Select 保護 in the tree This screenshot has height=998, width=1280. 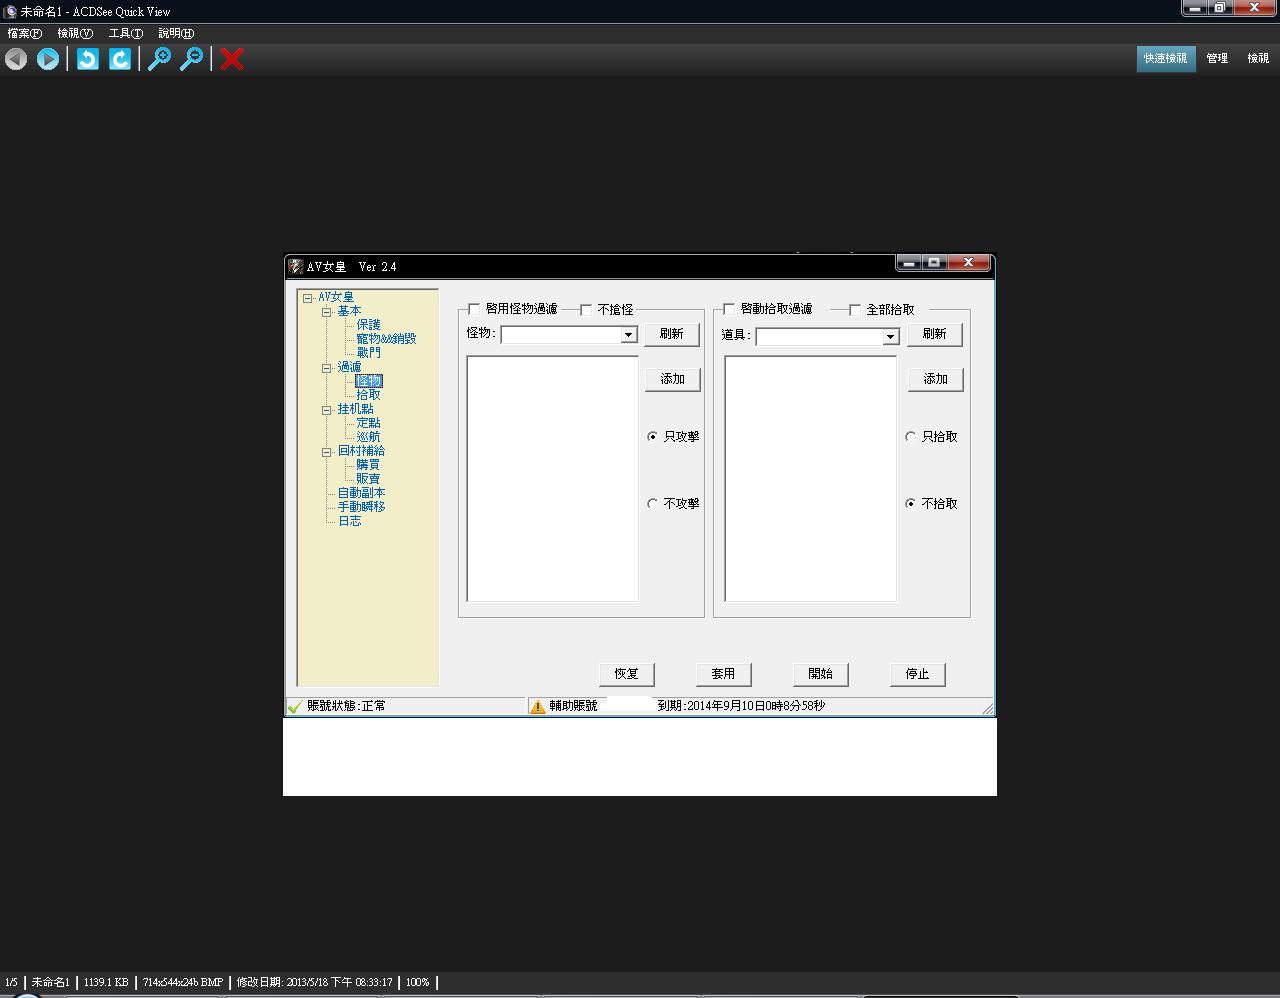(368, 325)
